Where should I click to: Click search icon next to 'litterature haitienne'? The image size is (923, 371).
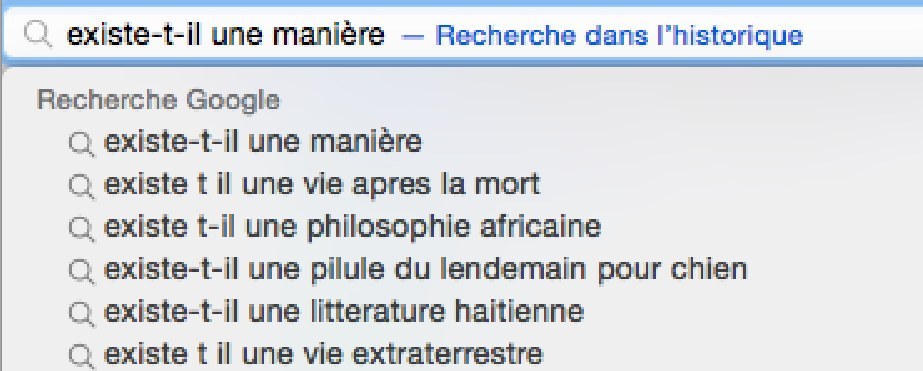tap(81, 313)
